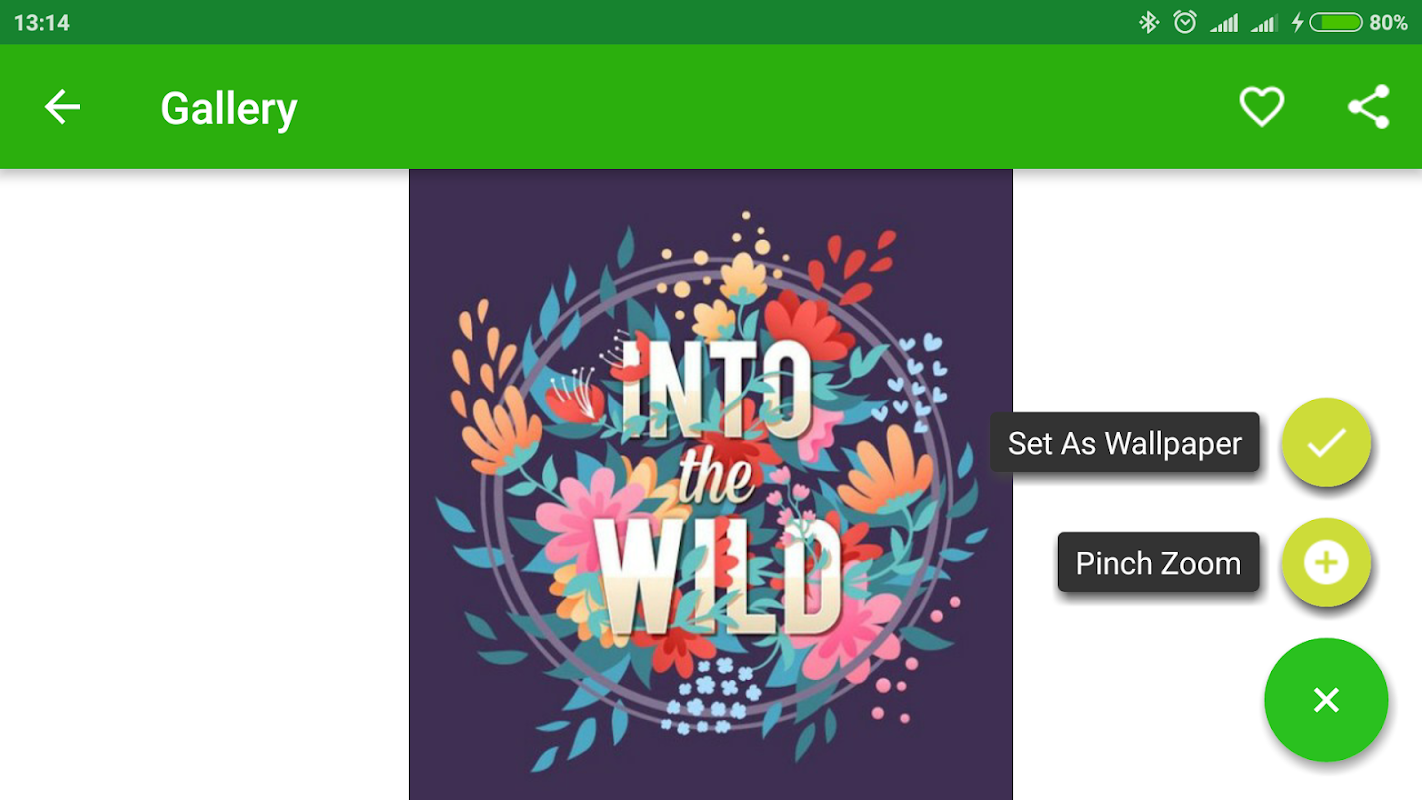Screen dimensions: 1422x800
Task: Tap the alarm clock status icon
Action: [x=1185, y=22]
